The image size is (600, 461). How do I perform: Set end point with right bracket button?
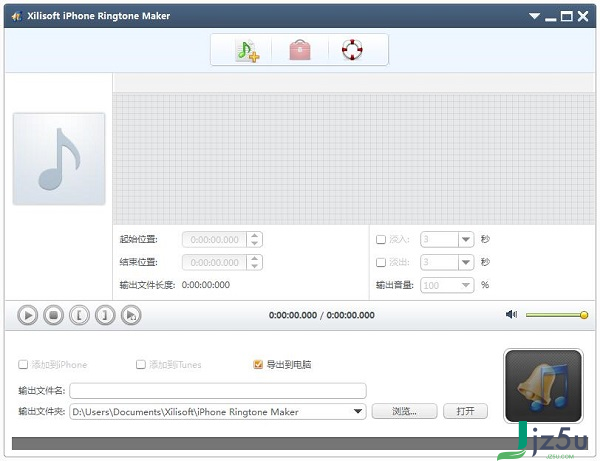pyautogui.click(x=105, y=315)
